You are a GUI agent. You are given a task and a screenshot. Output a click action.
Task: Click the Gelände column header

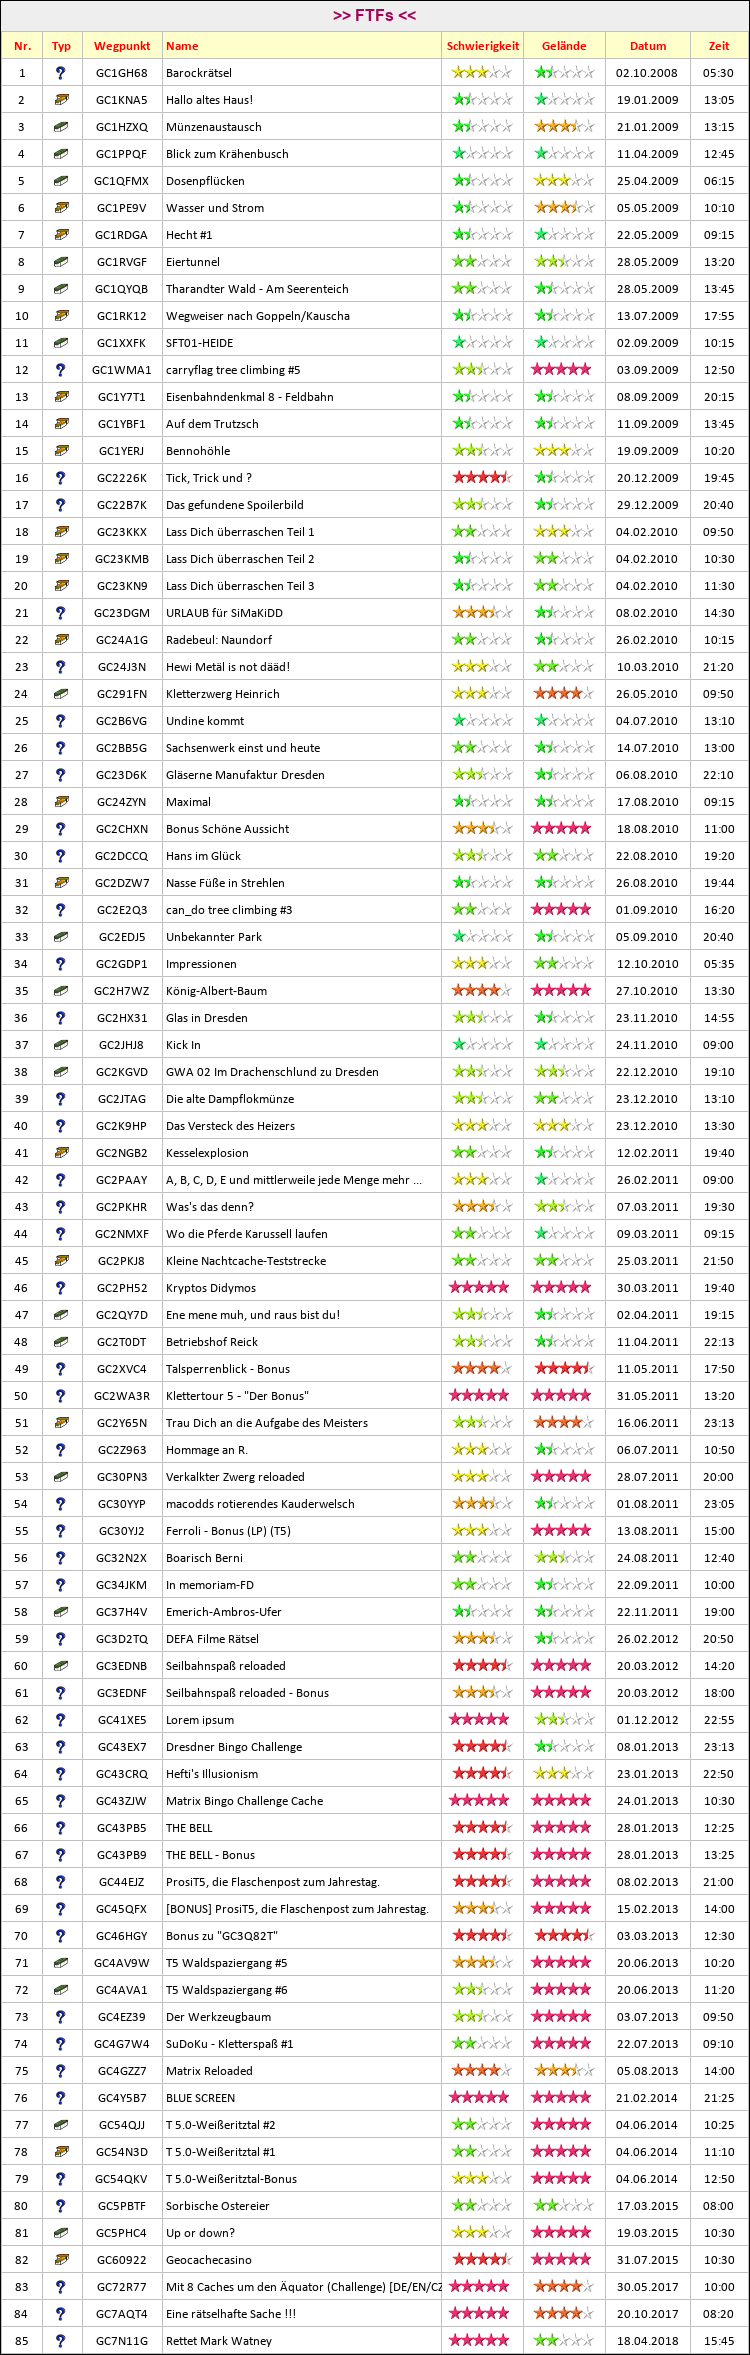coord(564,46)
